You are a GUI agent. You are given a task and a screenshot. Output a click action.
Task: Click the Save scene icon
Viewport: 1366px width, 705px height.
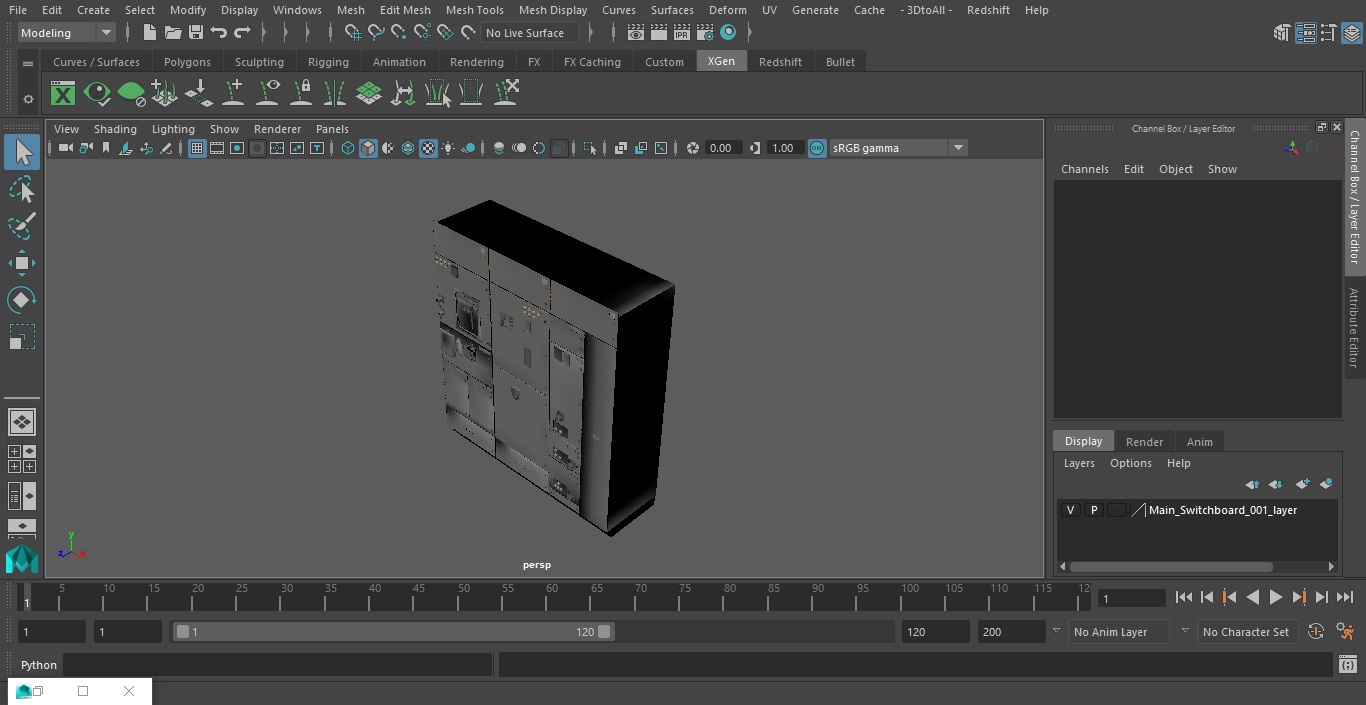196,33
